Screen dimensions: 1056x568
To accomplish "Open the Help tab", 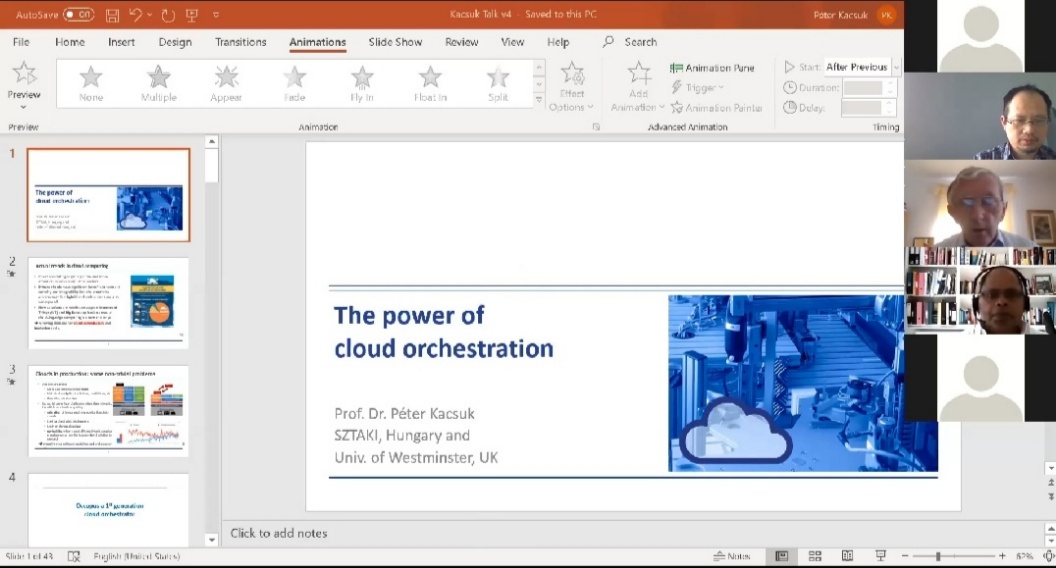I will [558, 42].
